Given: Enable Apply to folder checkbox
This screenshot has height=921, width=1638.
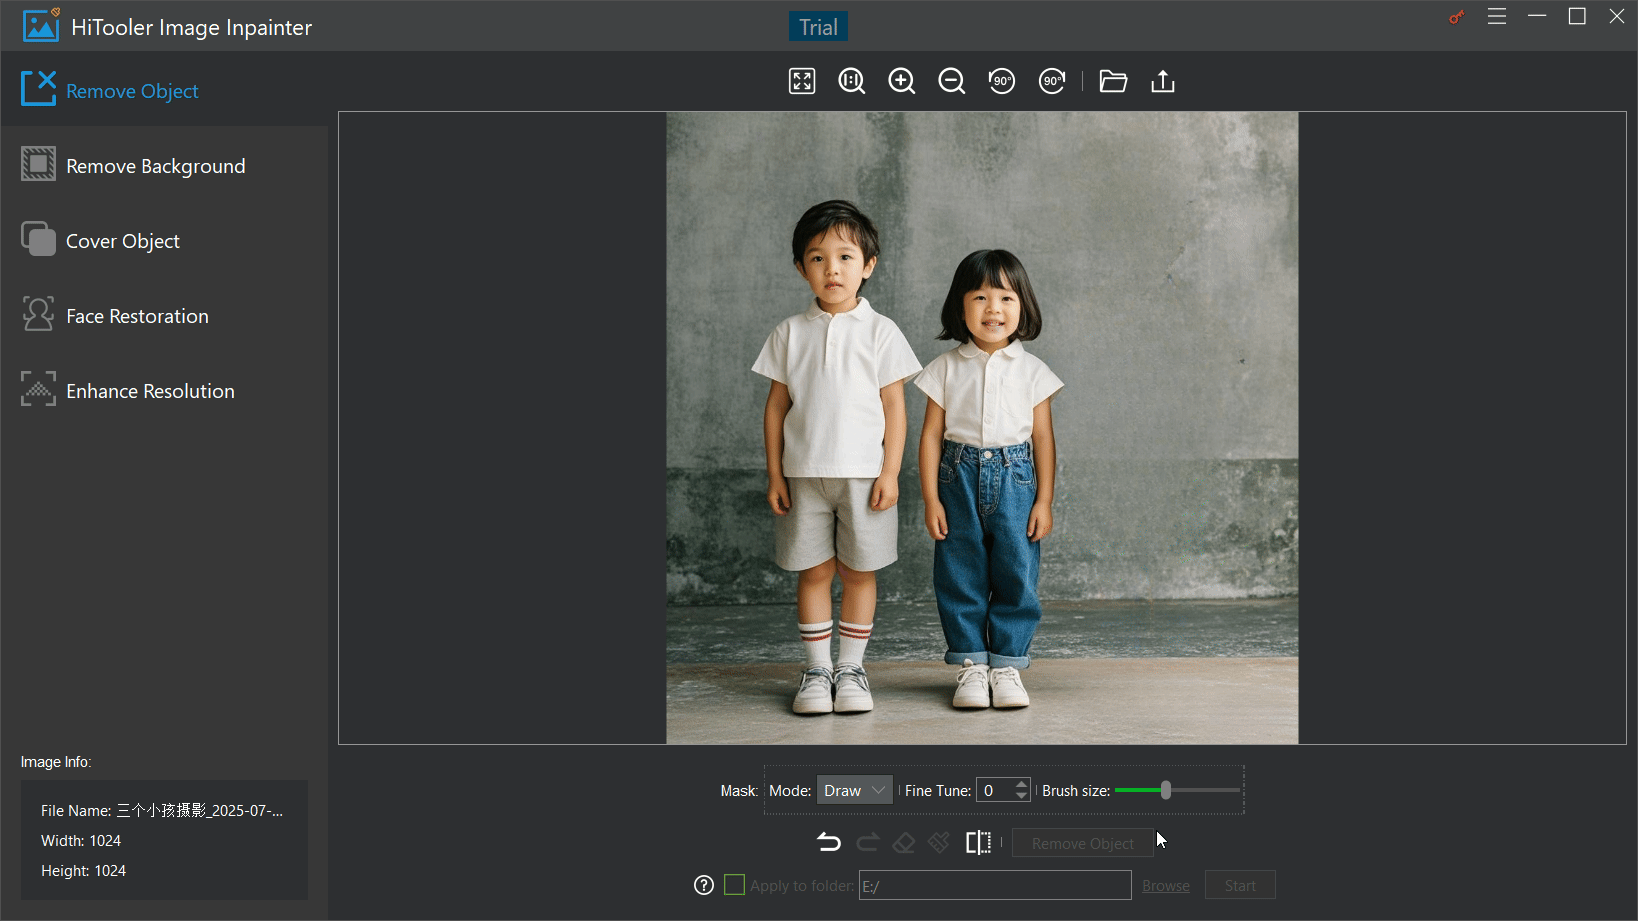Looking at the screenshot, I should pyautogui.click(x=734, y=885).
